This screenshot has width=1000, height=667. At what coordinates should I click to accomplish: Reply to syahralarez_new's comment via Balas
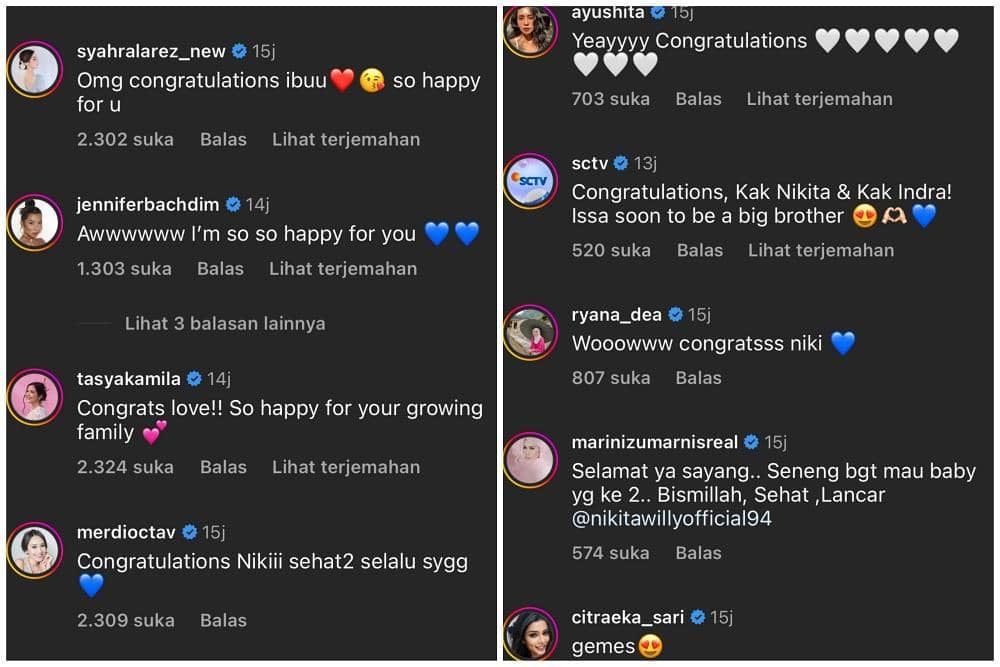(223, 140)
